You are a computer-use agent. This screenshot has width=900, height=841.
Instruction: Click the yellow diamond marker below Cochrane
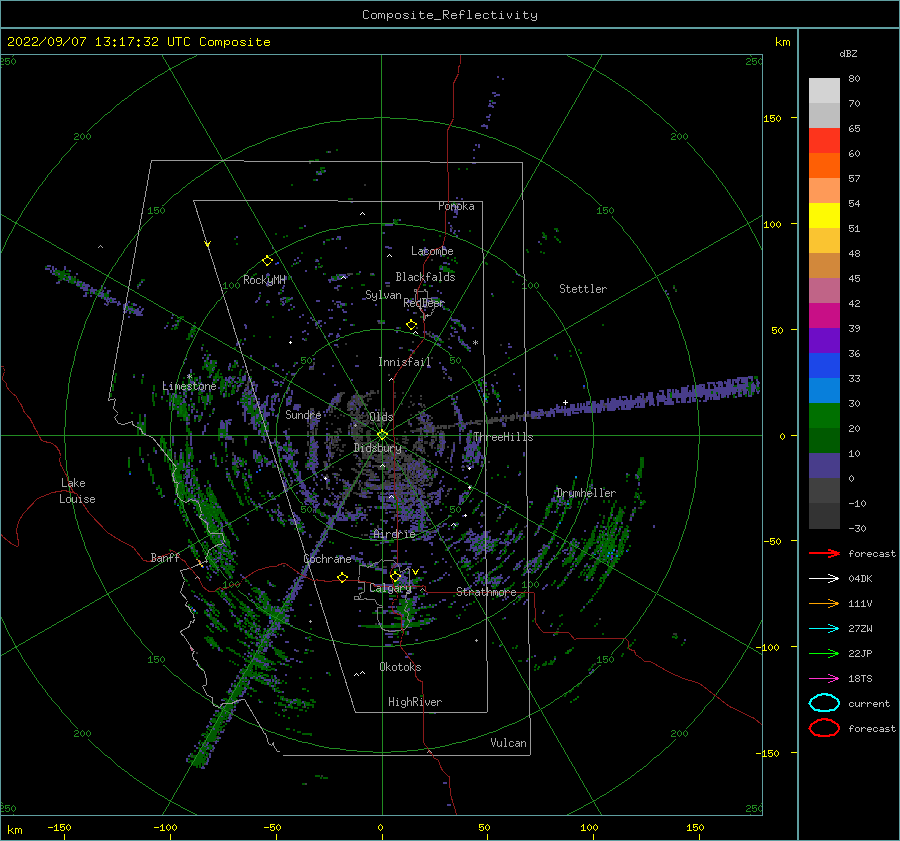coord(343,577)
